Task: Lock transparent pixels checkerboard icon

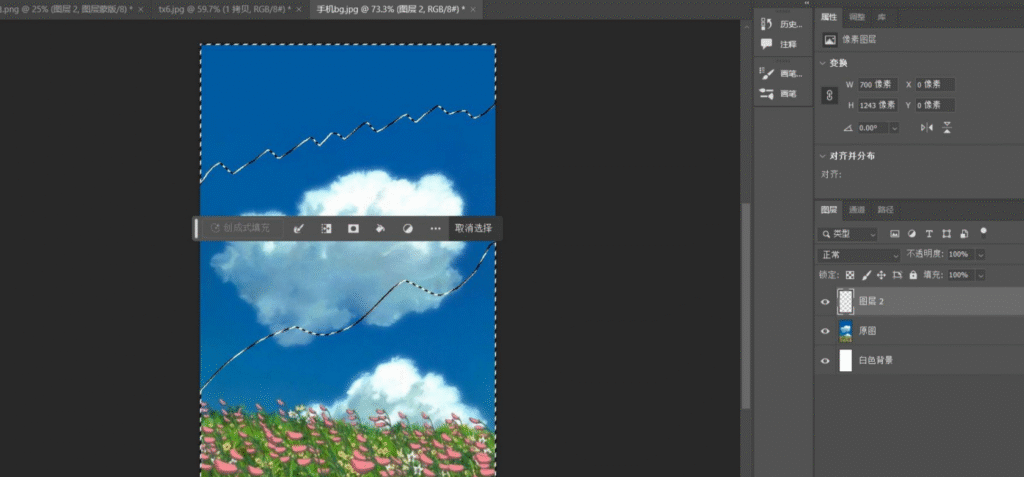Action: tap(850, 275)
